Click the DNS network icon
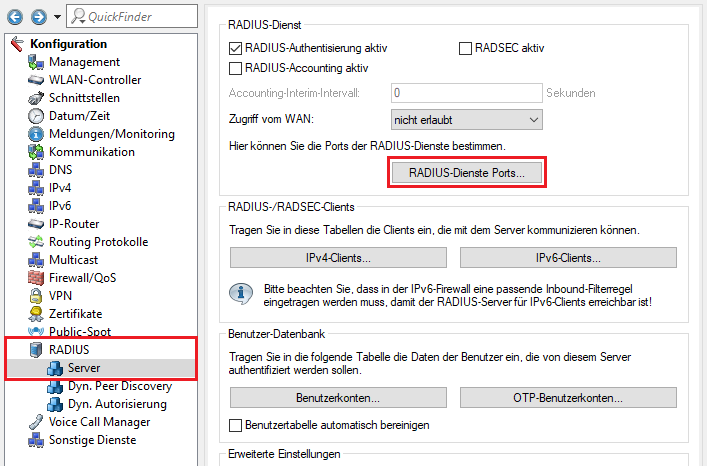The height and width of the screenshot is (466, 707). [36, 170]
